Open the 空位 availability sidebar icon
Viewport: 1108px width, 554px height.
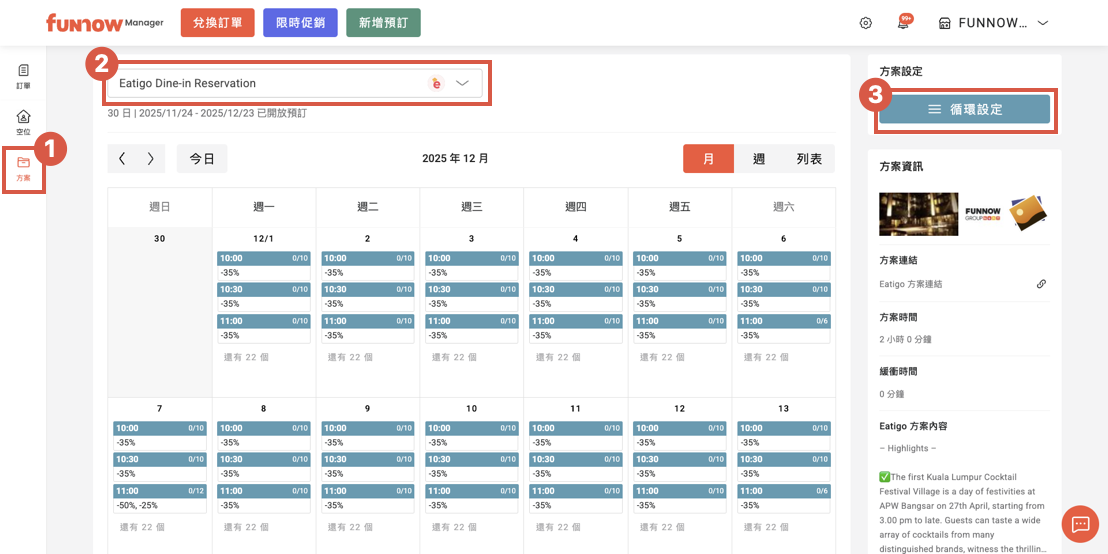(23, 122)
